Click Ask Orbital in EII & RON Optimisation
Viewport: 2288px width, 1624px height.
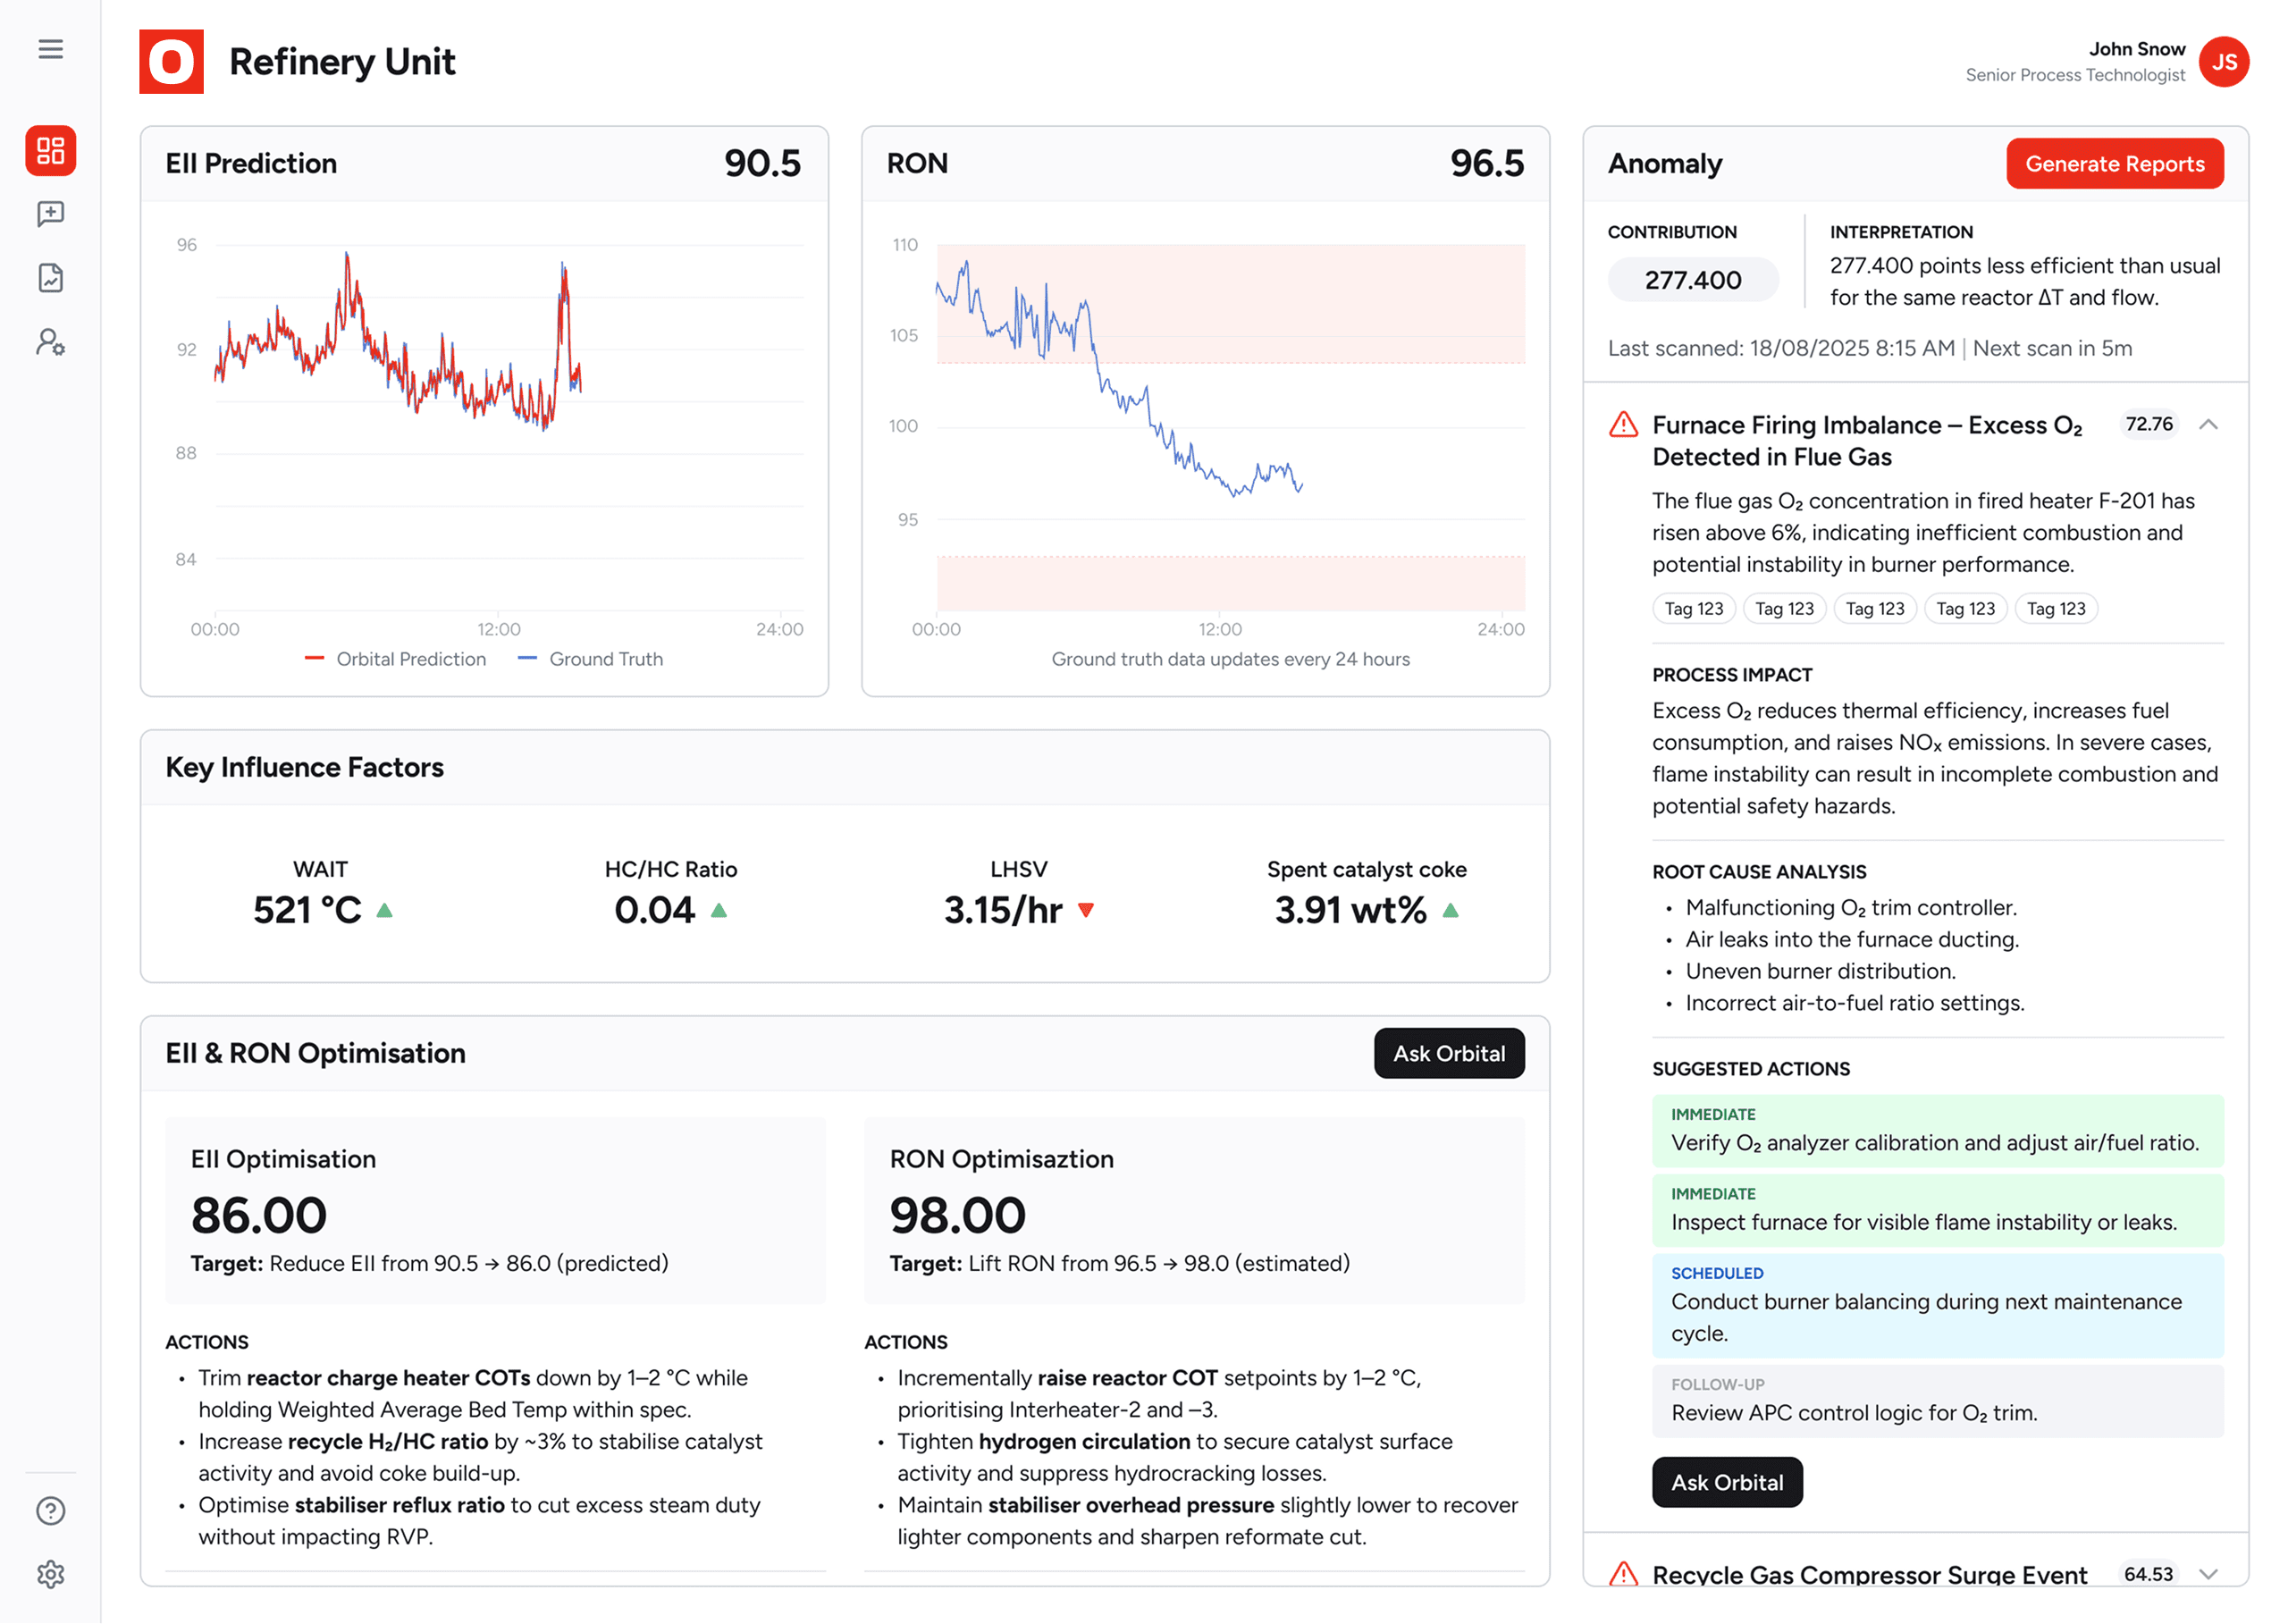pos(1448,1054)
